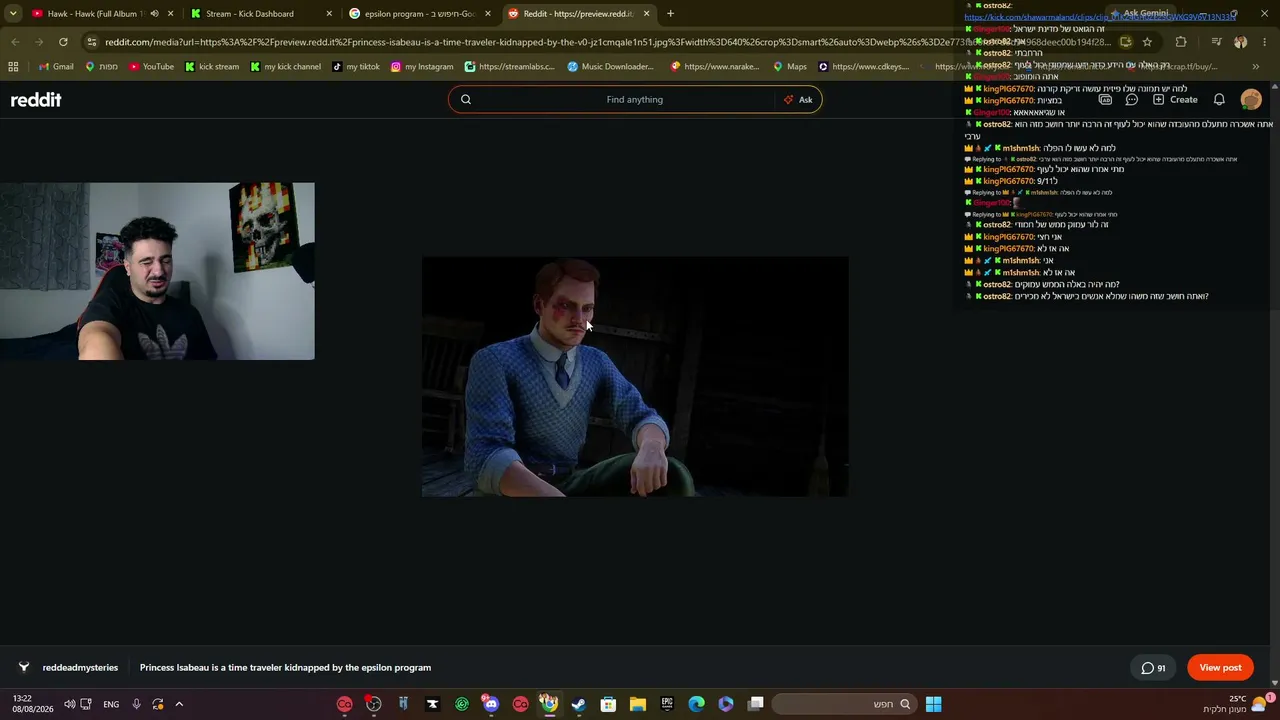1280x720 pixels.
Task: Open the Reddit user avatar menu
Action: coord(1251,100)
